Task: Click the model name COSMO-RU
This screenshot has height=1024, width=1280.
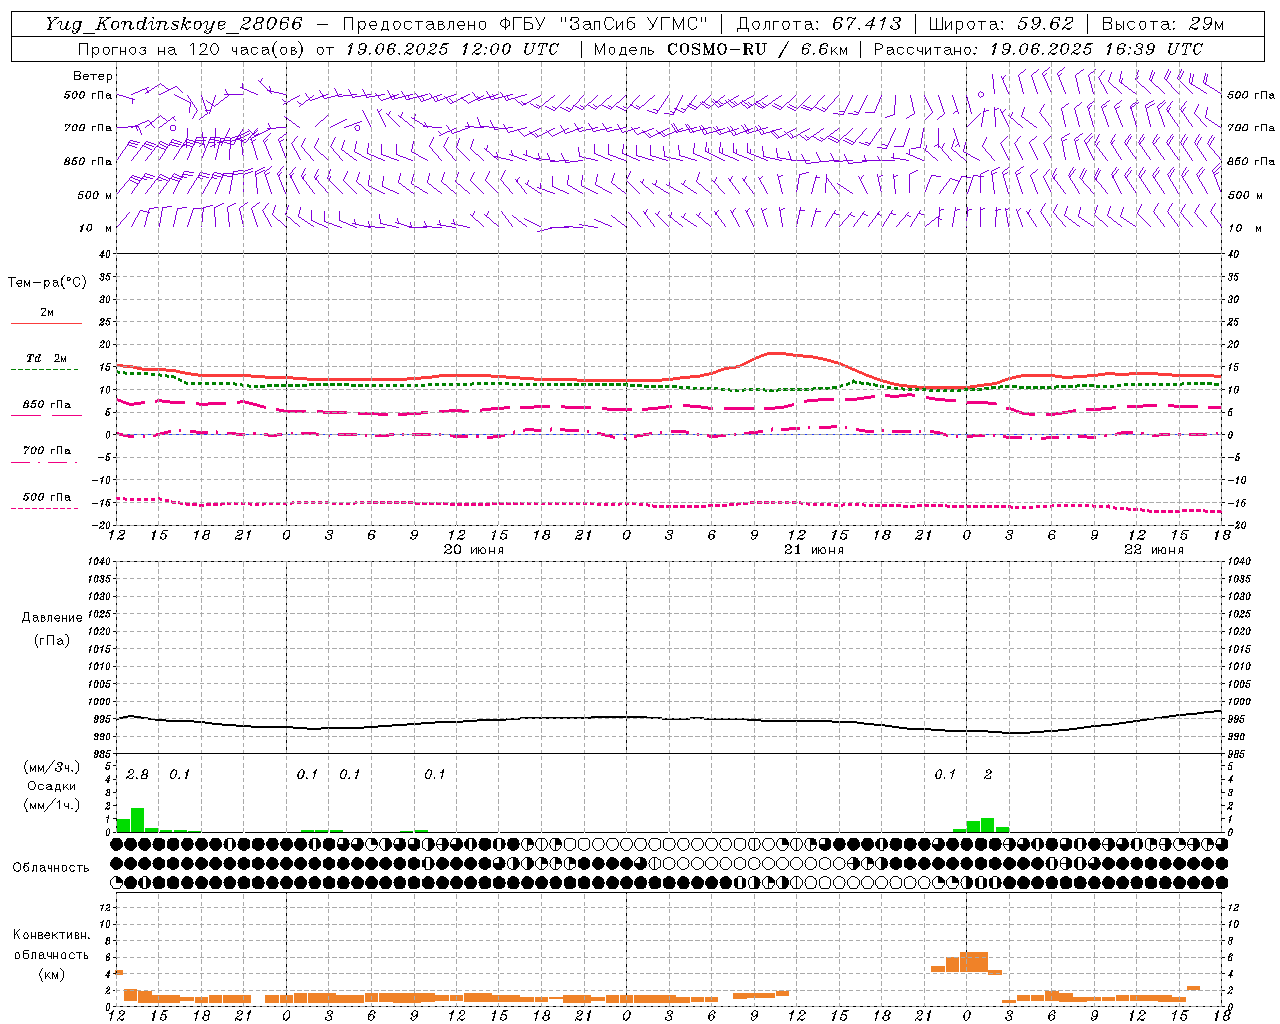Action: (717, 49)
